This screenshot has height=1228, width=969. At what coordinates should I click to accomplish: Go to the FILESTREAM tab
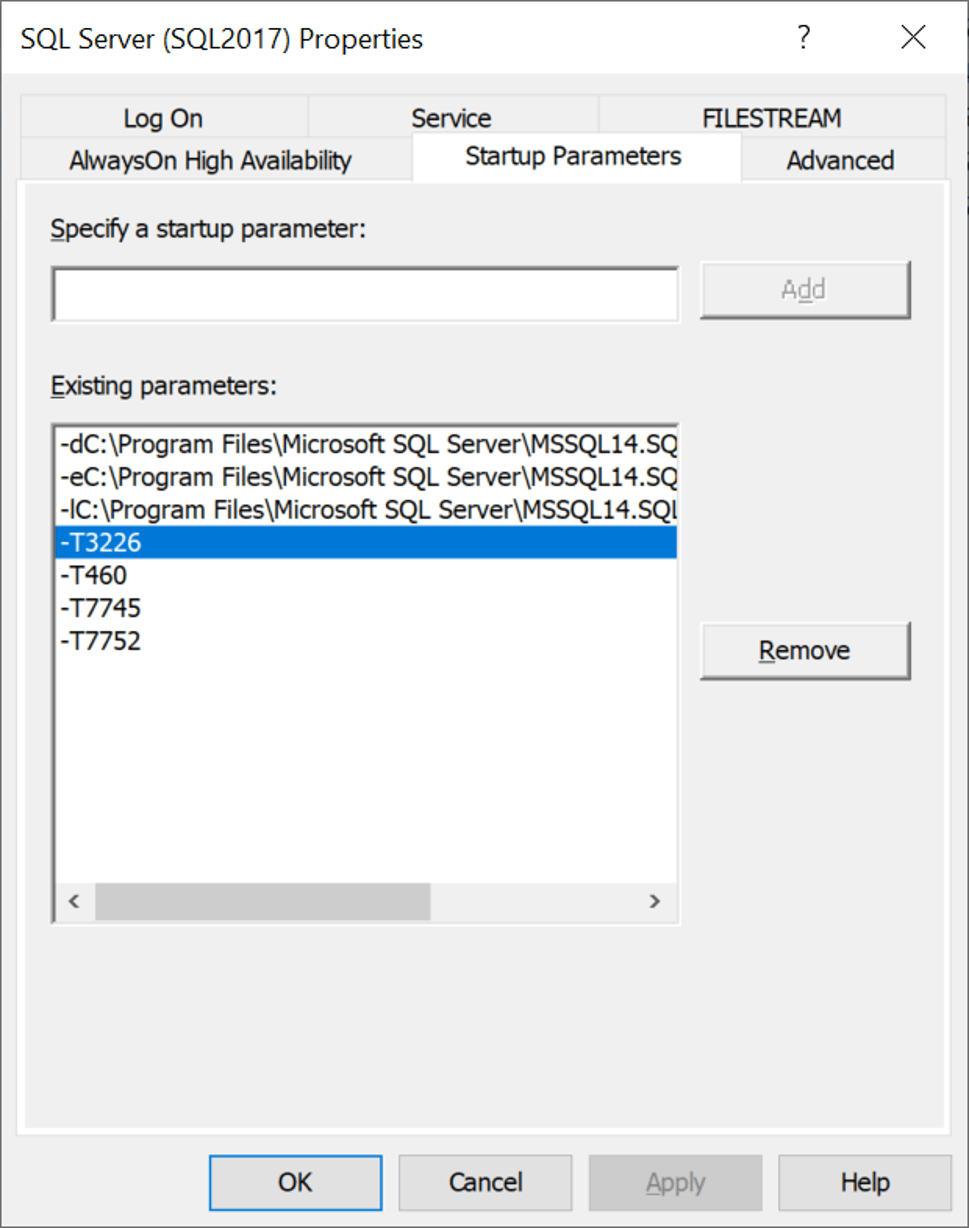[x=771, y=118]
